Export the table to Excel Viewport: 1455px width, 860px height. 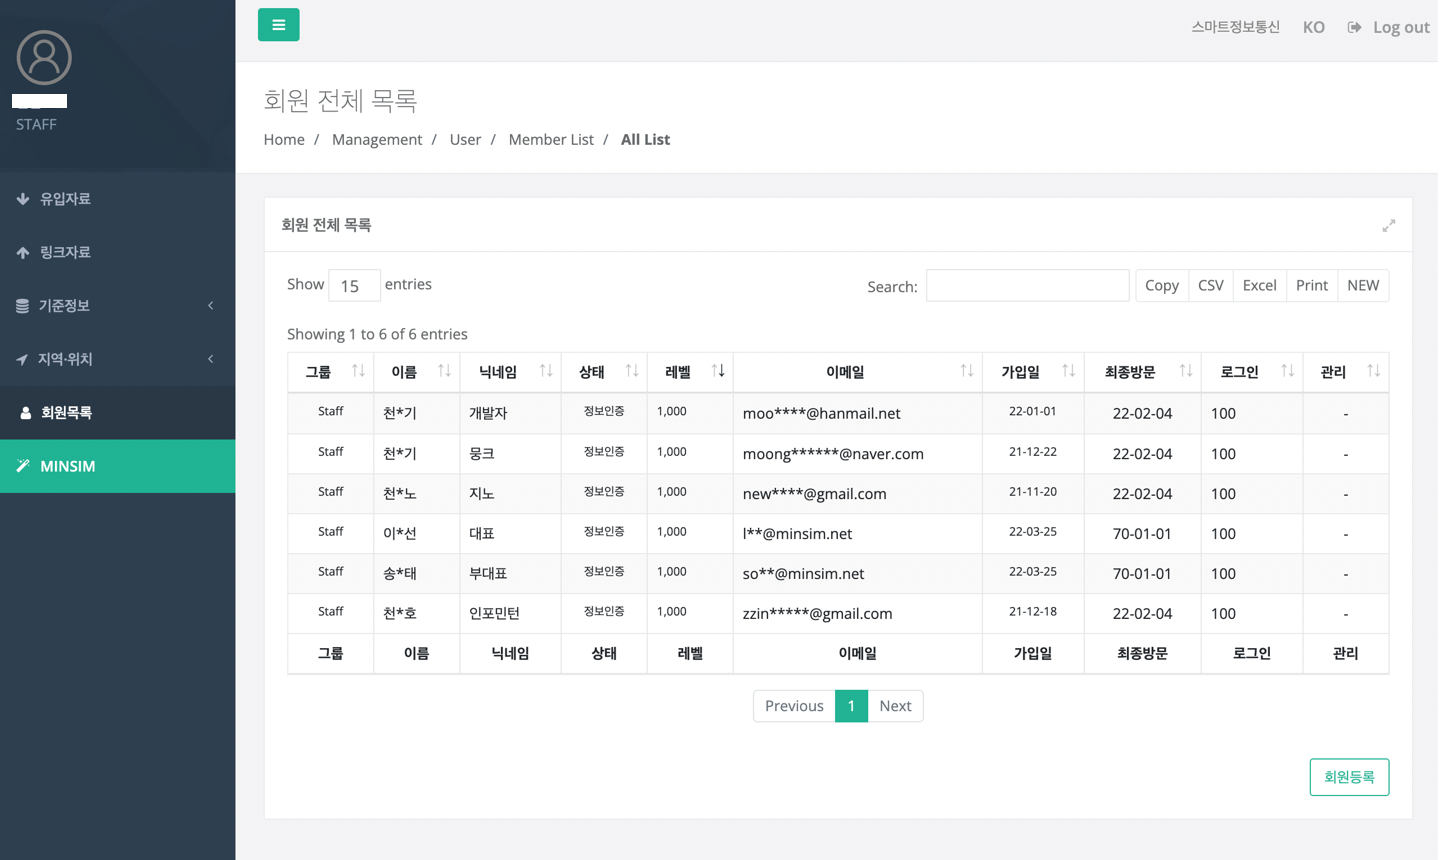1260,286
